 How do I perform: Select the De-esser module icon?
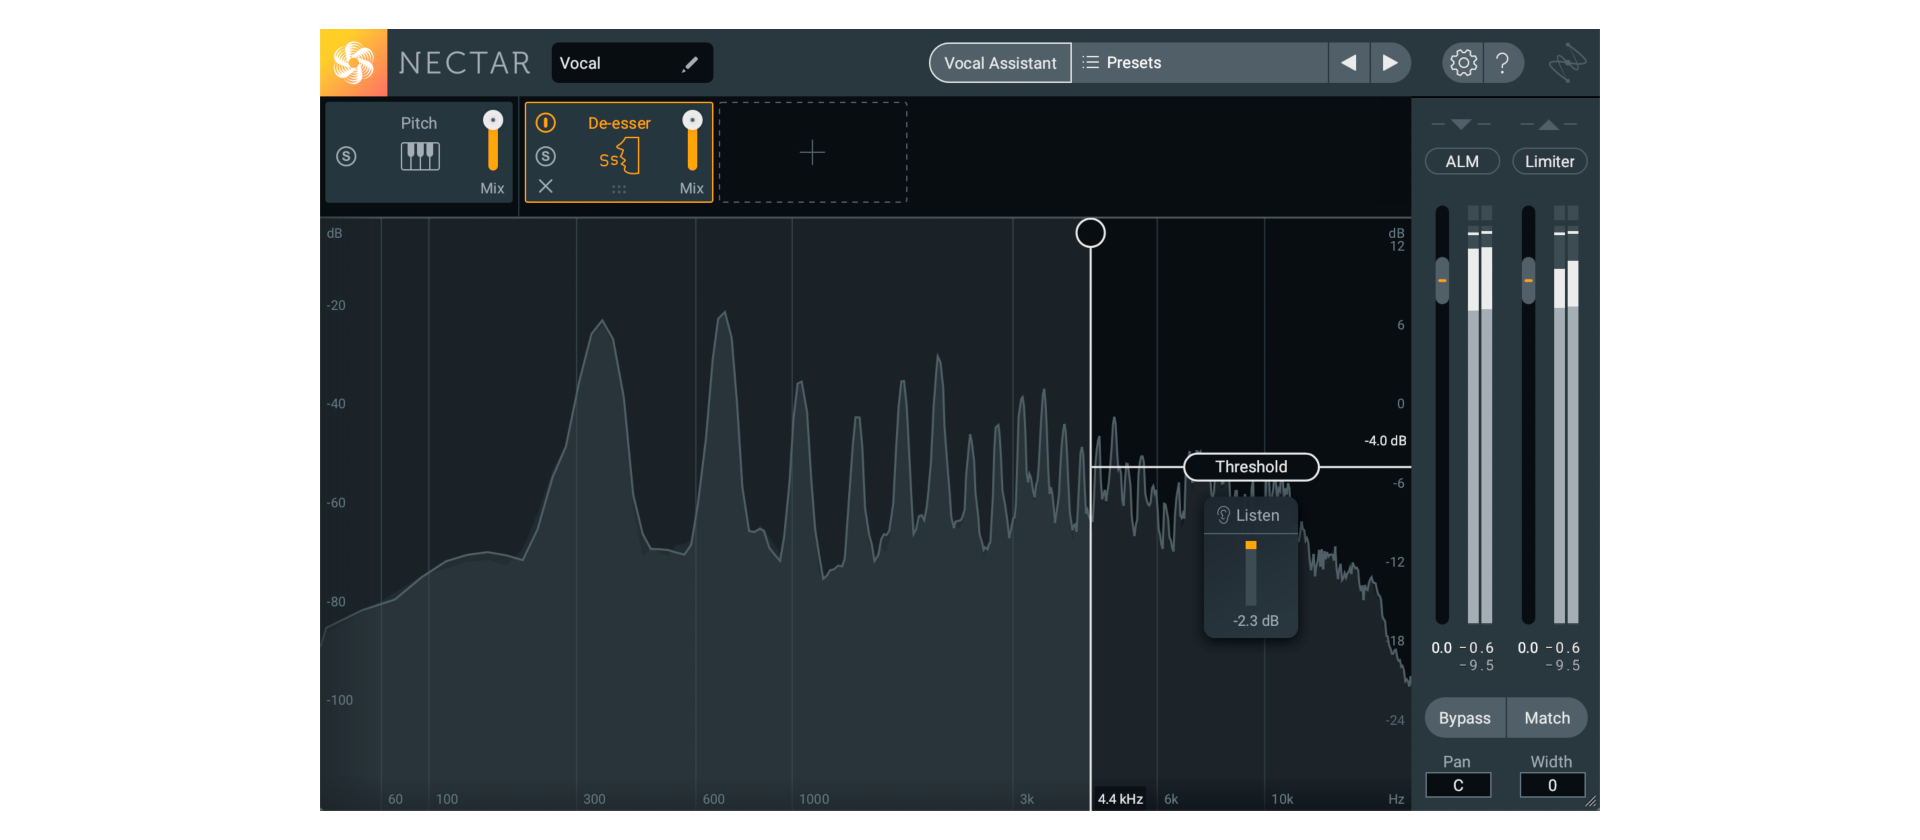coord(619,156)
